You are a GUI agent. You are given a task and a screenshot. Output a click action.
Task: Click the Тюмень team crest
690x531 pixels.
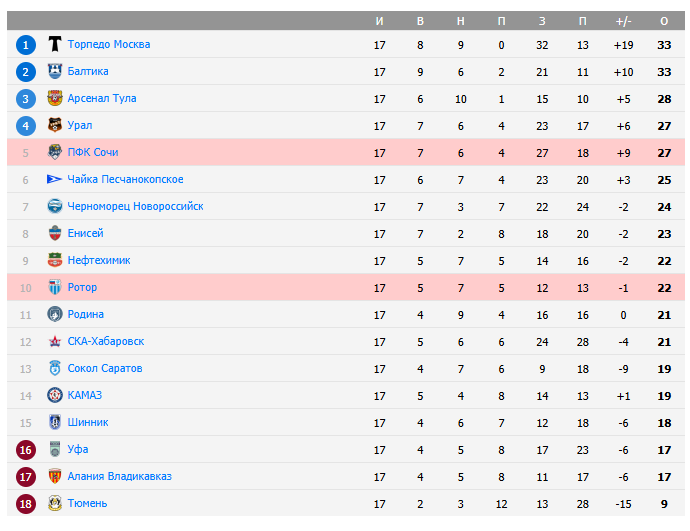tap(55, 503)
